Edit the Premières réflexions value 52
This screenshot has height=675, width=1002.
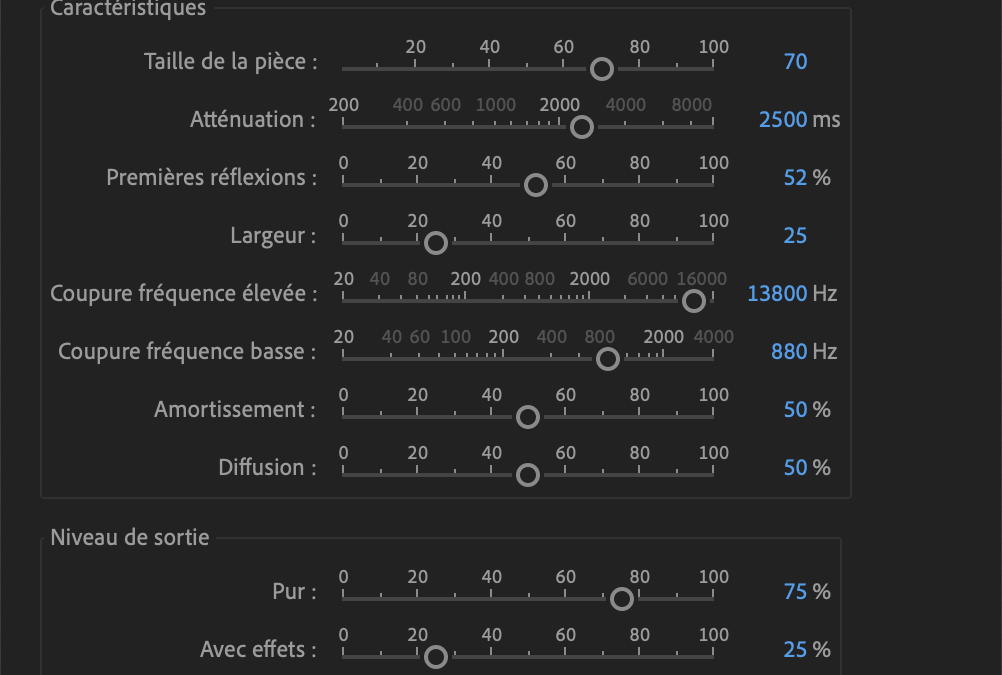tap(796, 178)
